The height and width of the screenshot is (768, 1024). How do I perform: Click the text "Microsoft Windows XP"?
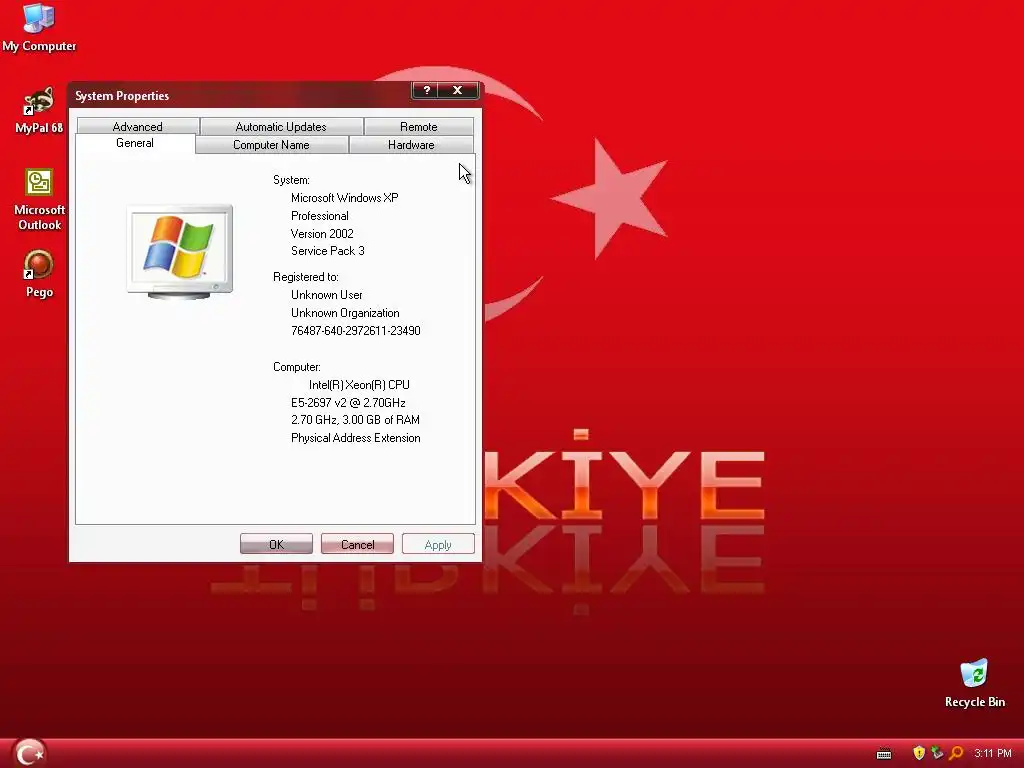click(x=345, y=198)
